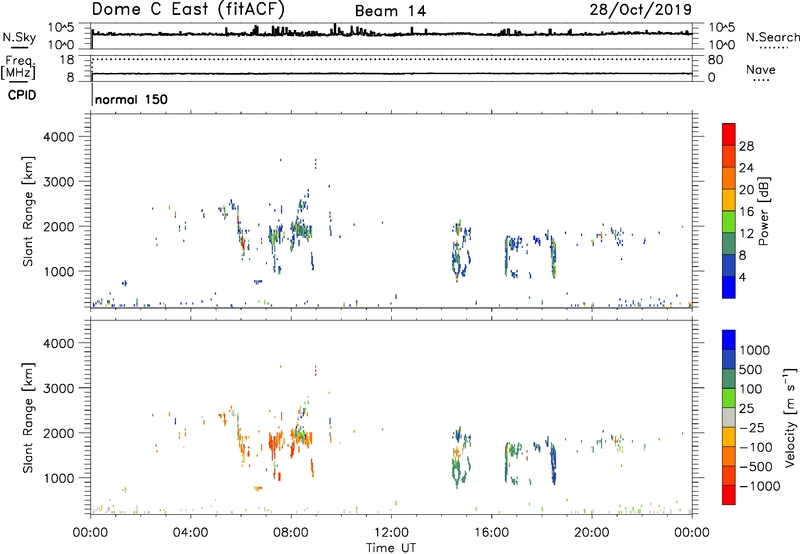Click the "Time UT" axis label
The width and height of the screenshot is (800, 554).
coord(391,548)
